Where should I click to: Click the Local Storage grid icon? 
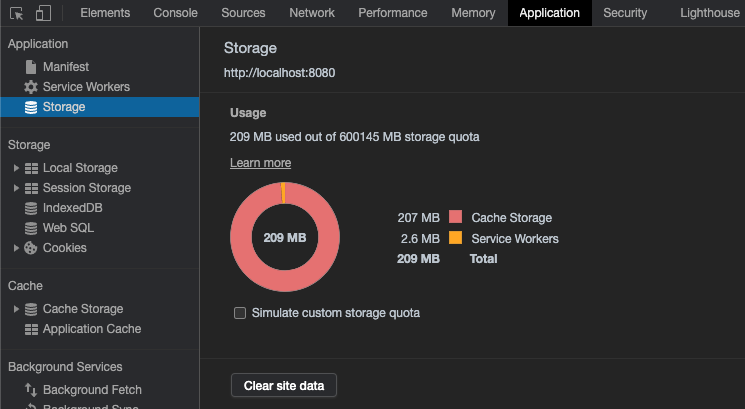click(31, 168)
